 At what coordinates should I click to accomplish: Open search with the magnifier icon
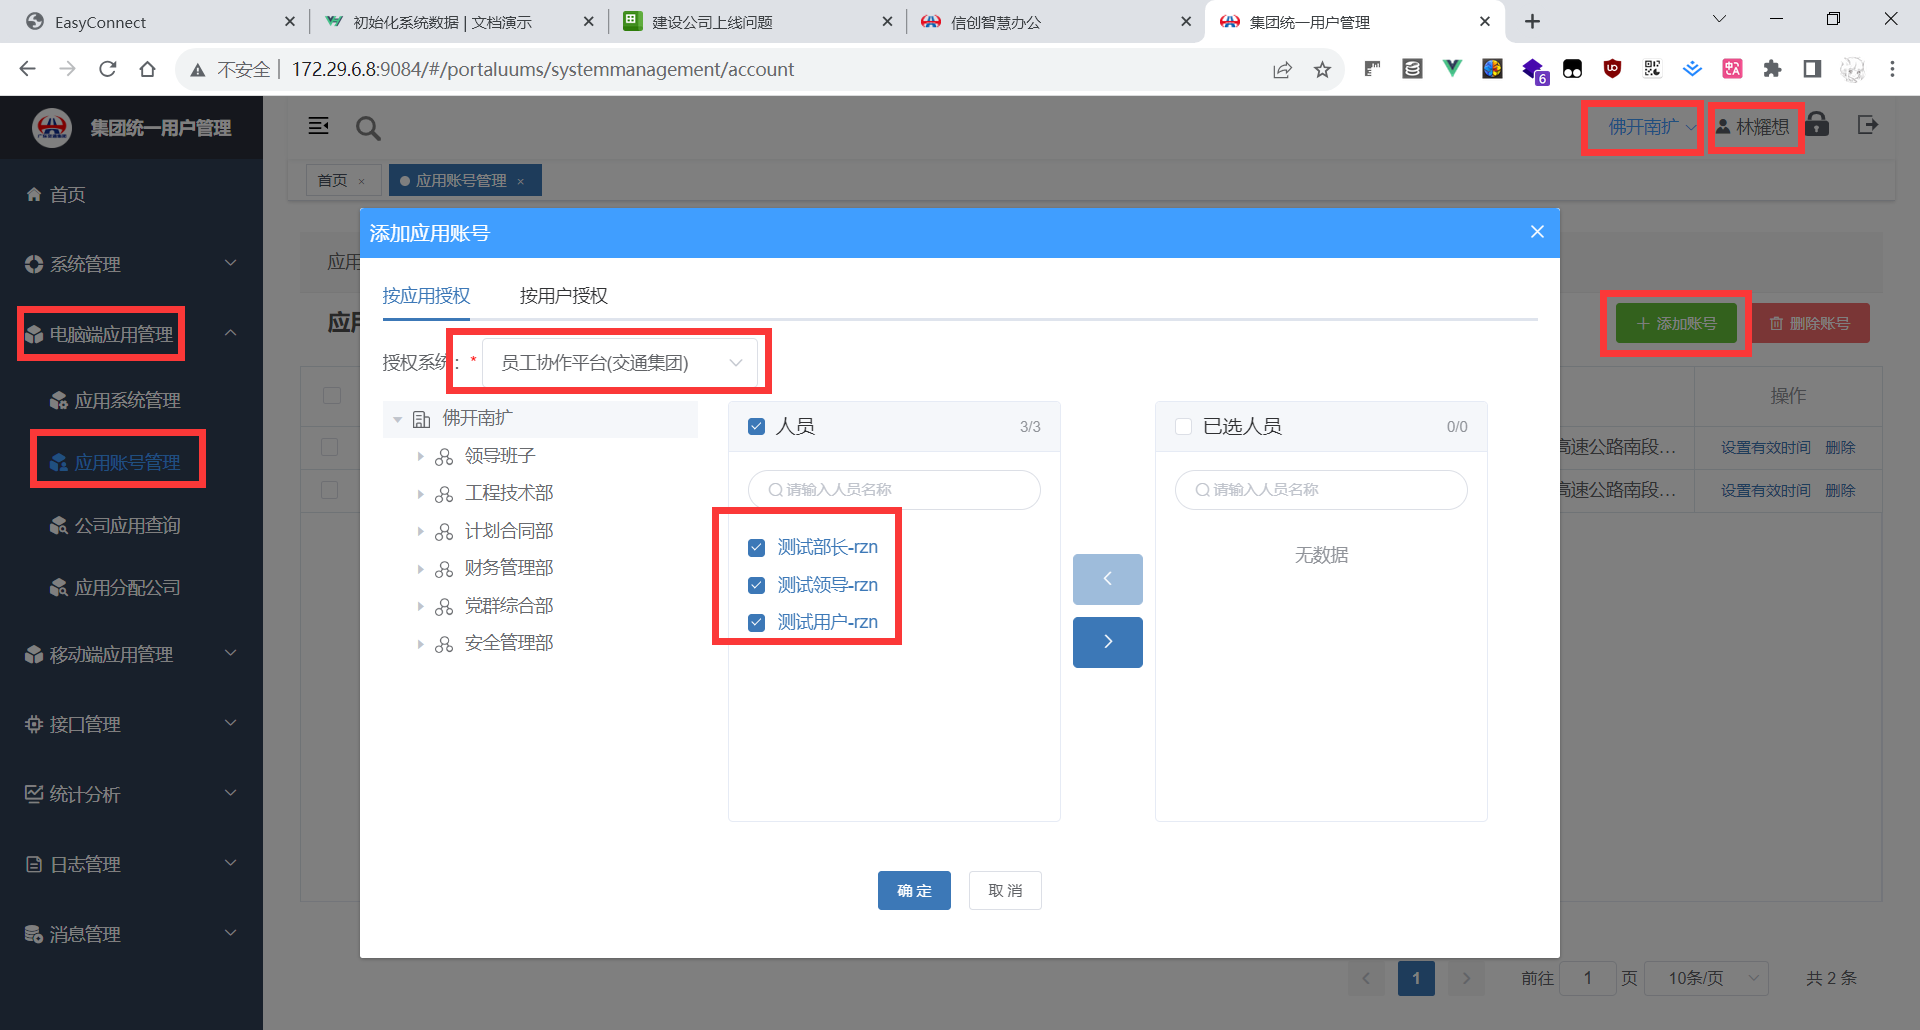[368, 128]
